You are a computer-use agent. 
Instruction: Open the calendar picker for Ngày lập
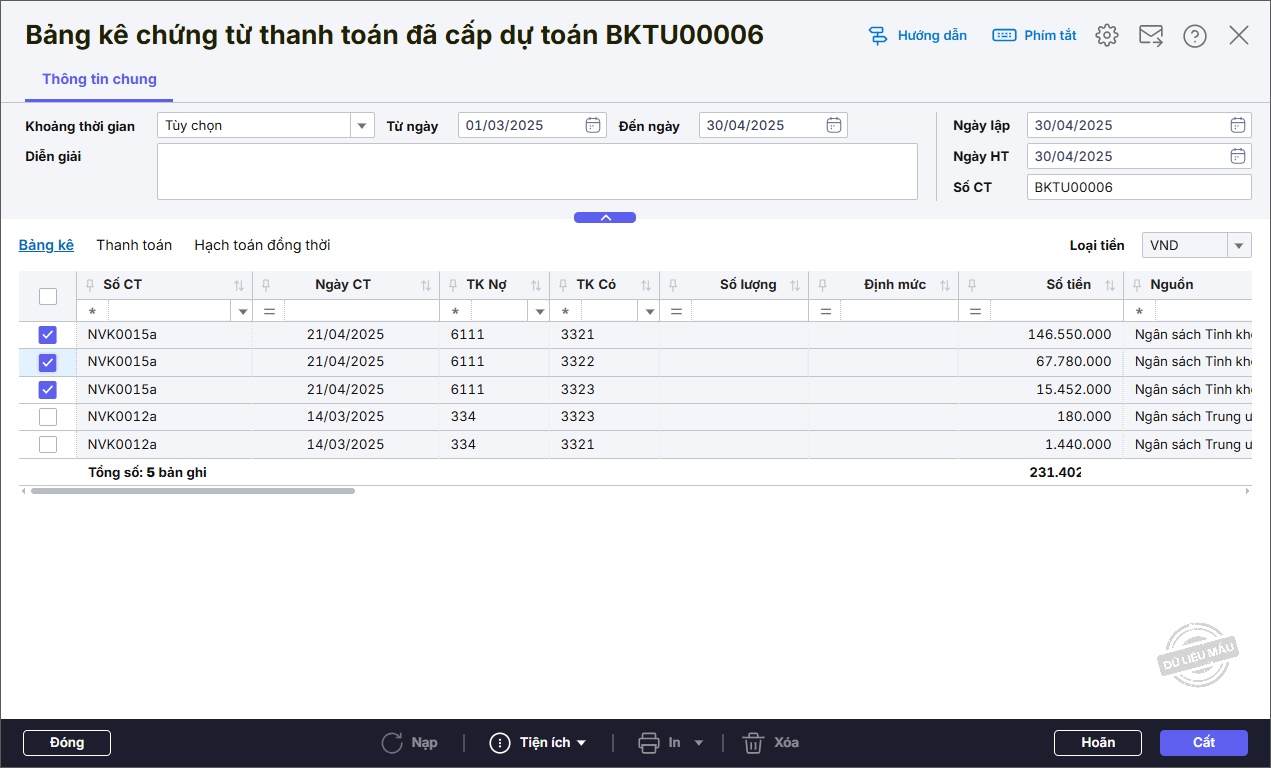(x=1238, y=125)
